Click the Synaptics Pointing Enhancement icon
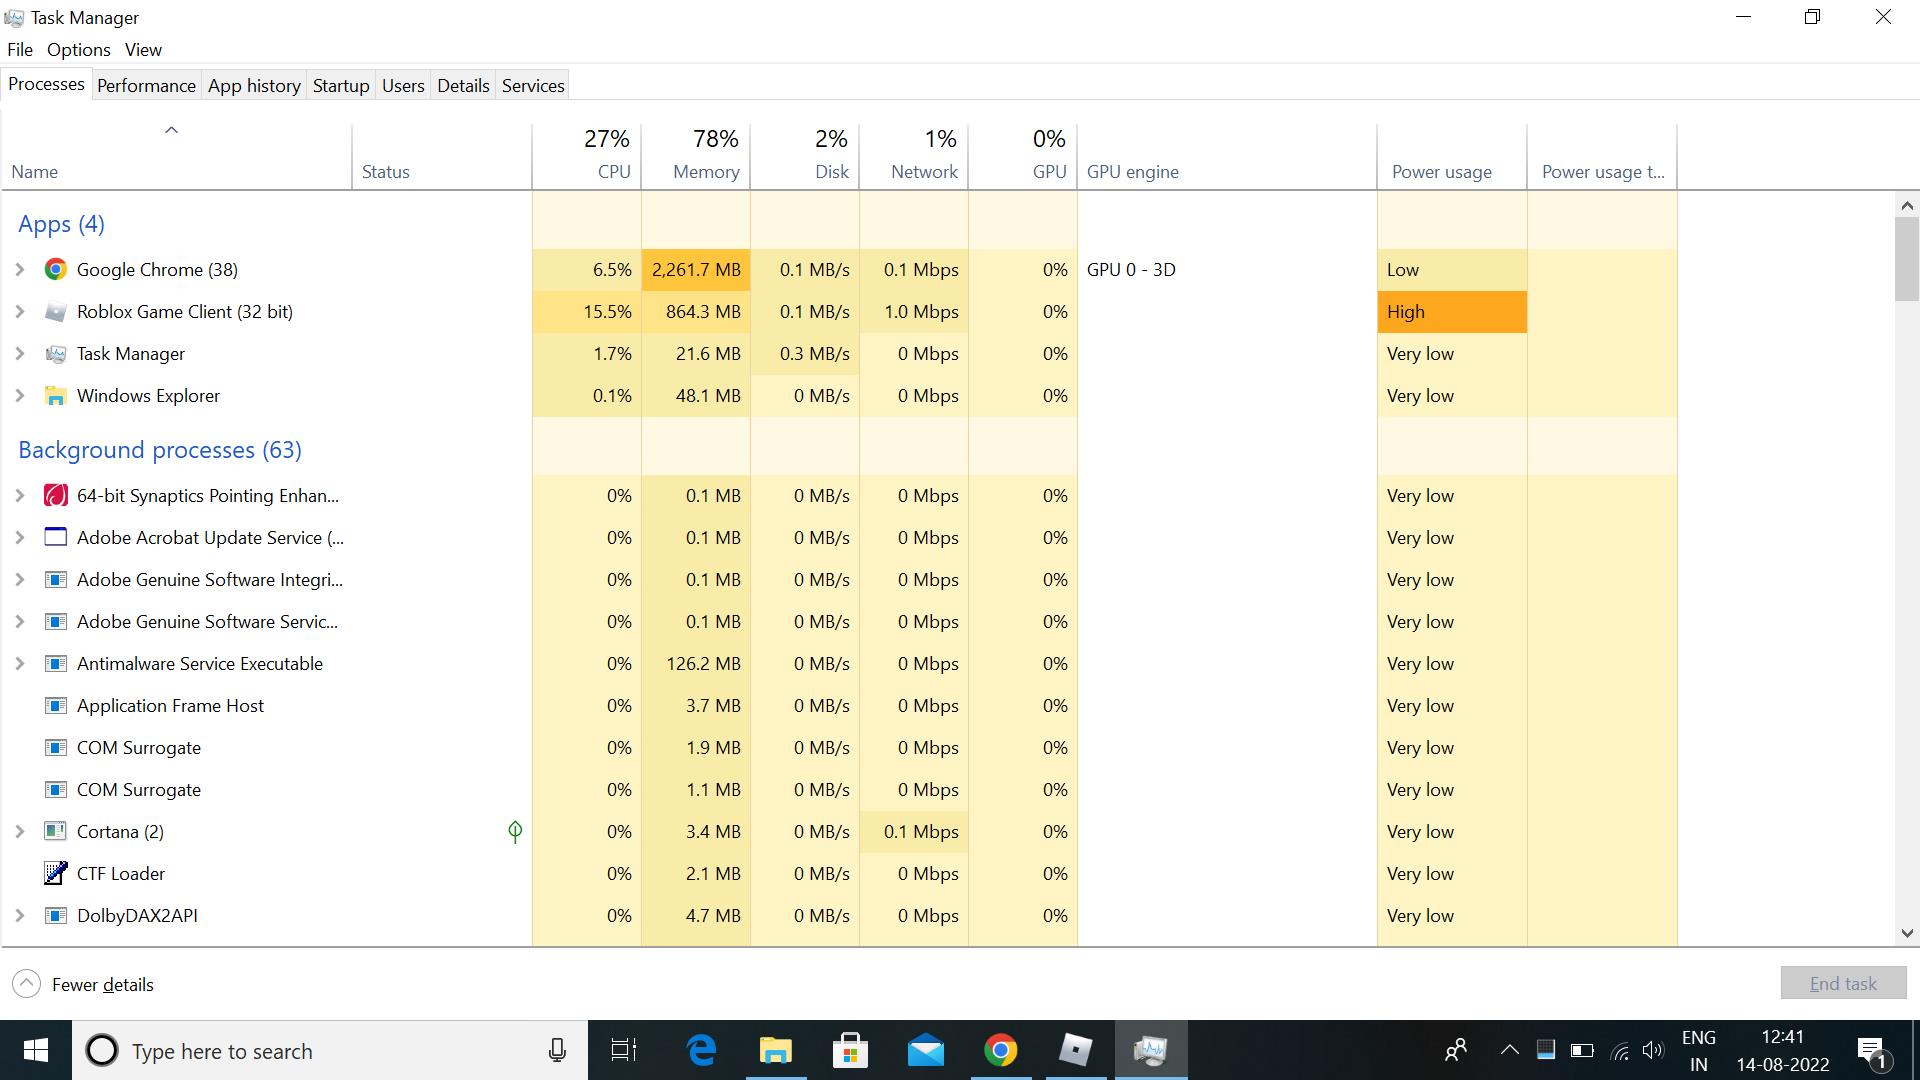Screen dimensions: 1920x1080 coord(56,496)
